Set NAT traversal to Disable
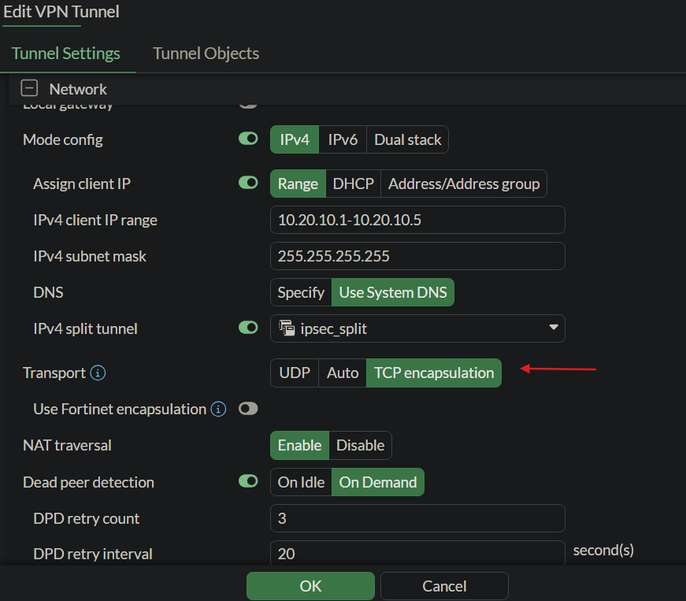This screenshot has width=686, height=601. point(360,445)
